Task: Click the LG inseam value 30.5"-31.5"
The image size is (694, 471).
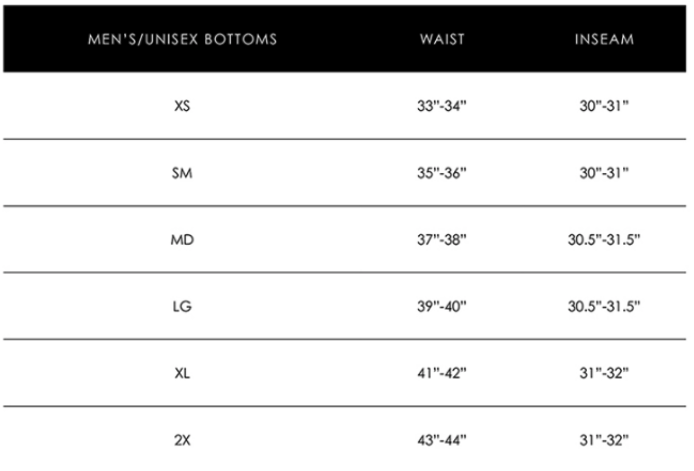Action: tap(604, 306)
